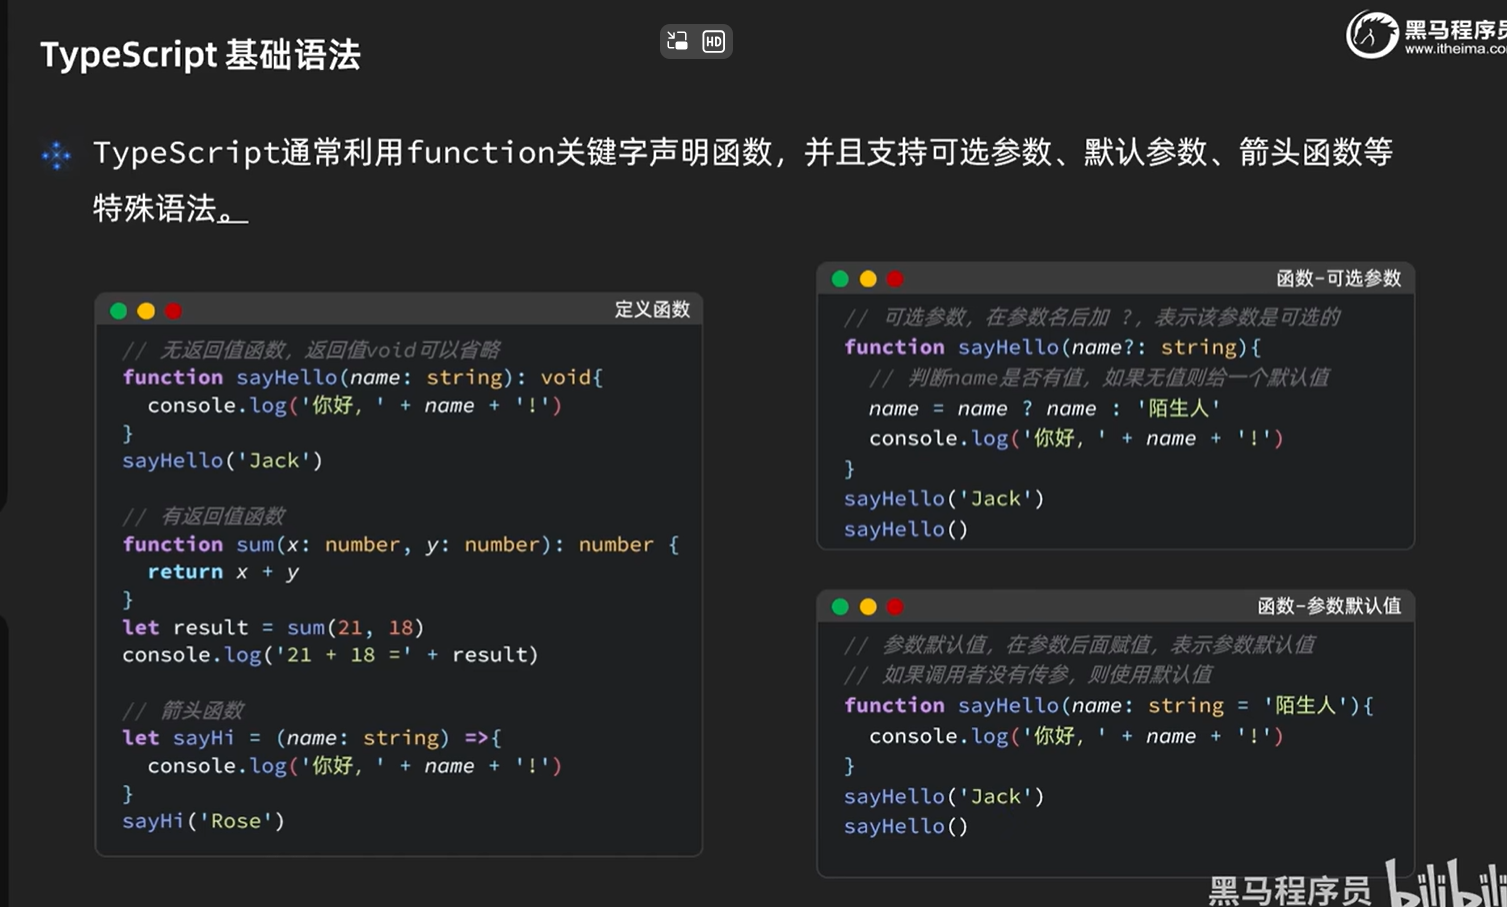Click the itheima horse logo

pos(1372,35)
